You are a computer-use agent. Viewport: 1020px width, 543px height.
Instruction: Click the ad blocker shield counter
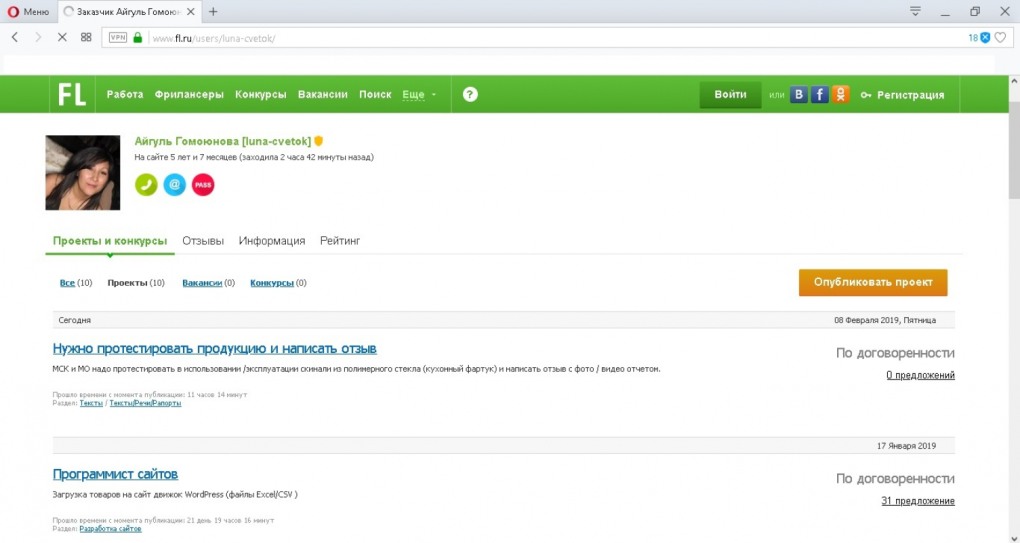[x=978, y=38]
